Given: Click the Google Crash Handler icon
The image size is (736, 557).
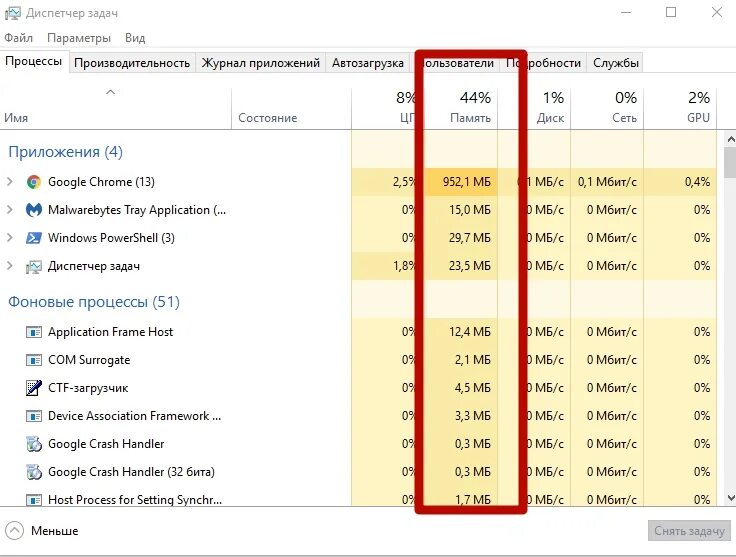Looking at the screenshot, I should coord(34,444).
